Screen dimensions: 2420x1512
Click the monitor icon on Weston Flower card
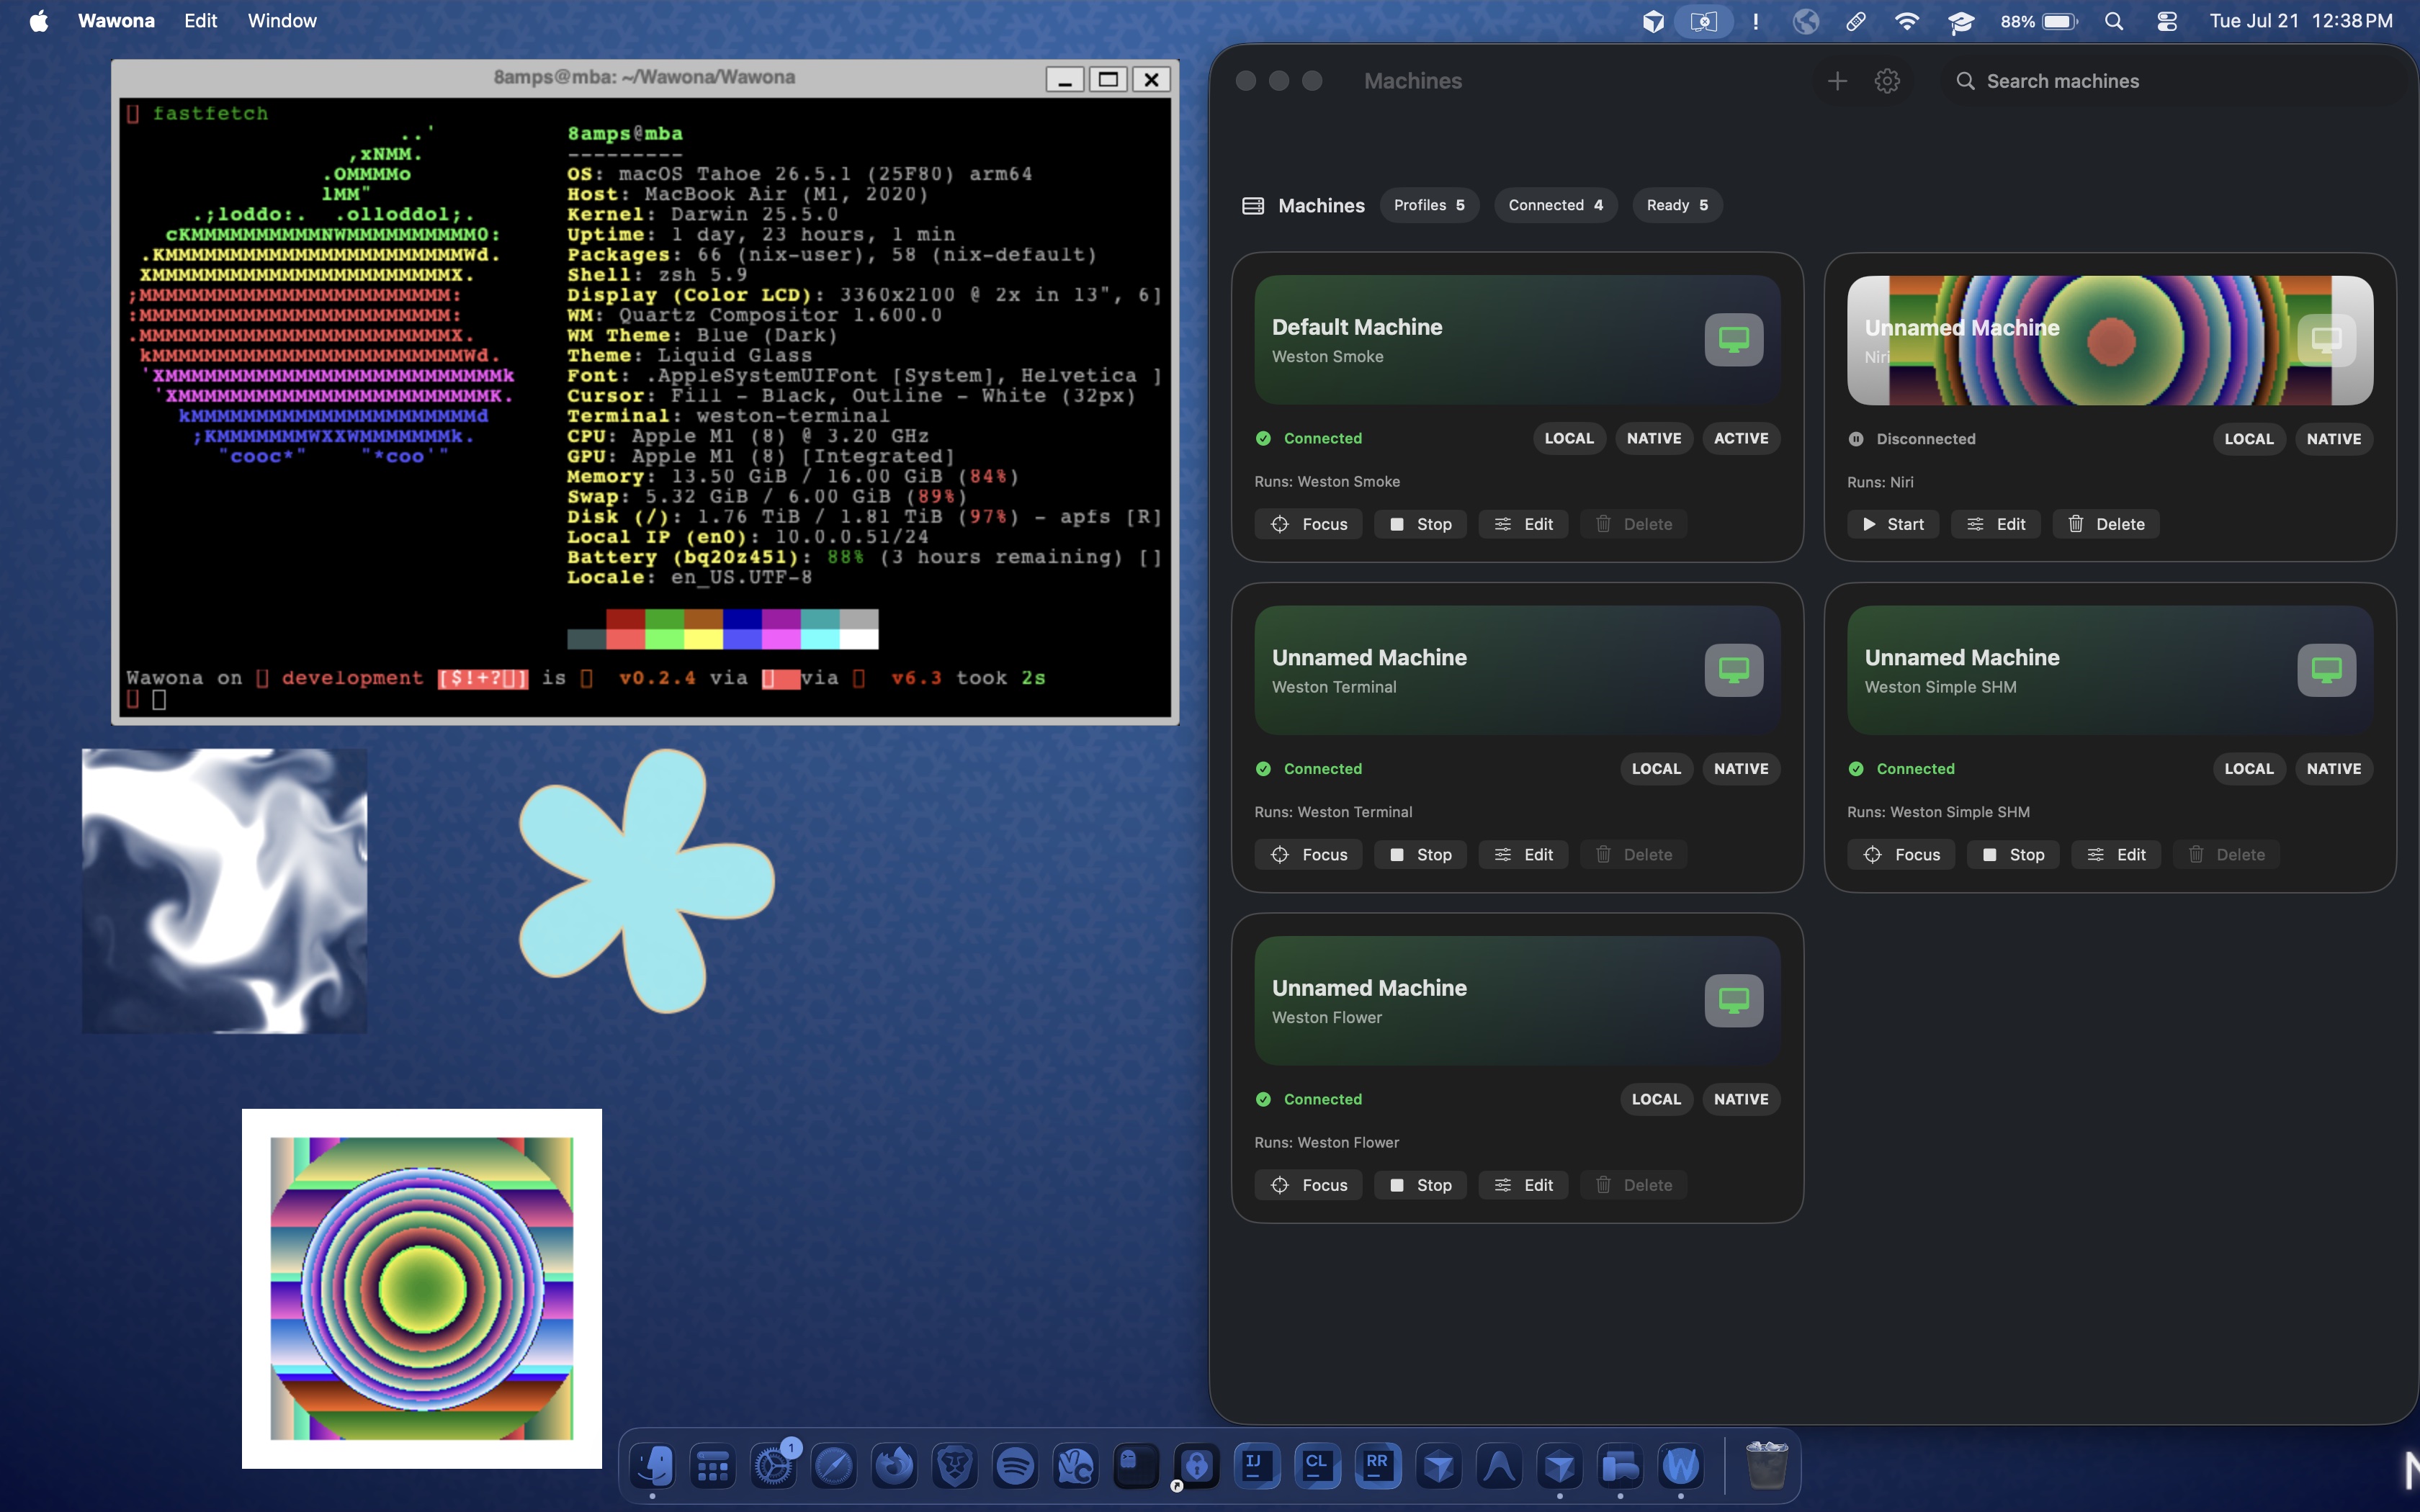pyautogui.click(x=1734, y=1000)
